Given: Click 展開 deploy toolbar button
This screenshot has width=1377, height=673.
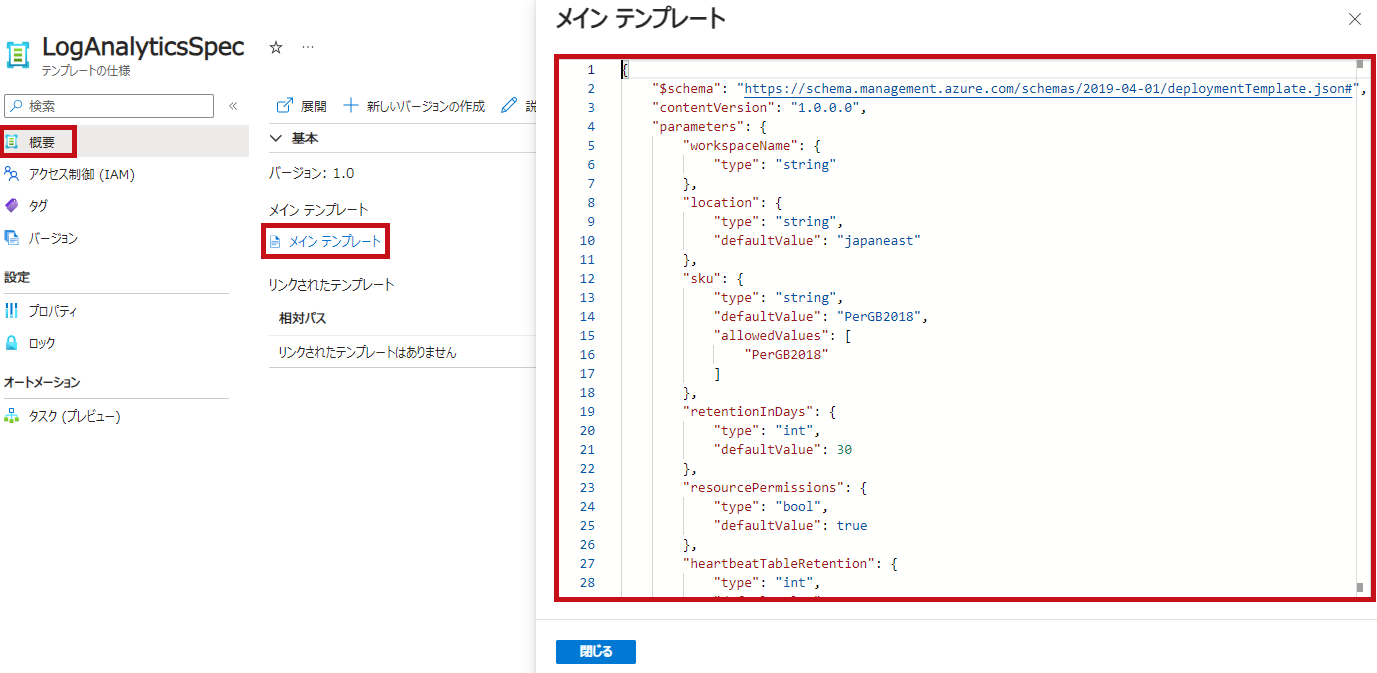Looking at the screenshot, I should [x=302, y=106].
